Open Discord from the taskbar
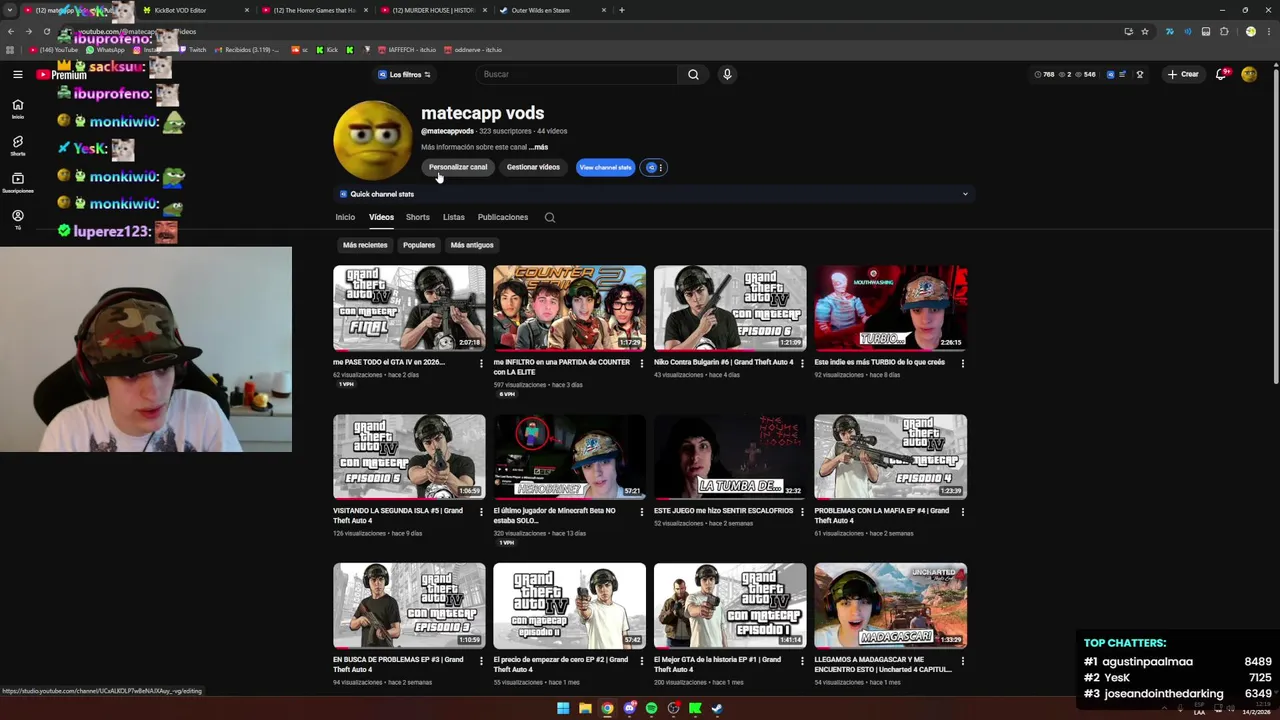This screenshot has width=1280, height=720. pos(629,708)
